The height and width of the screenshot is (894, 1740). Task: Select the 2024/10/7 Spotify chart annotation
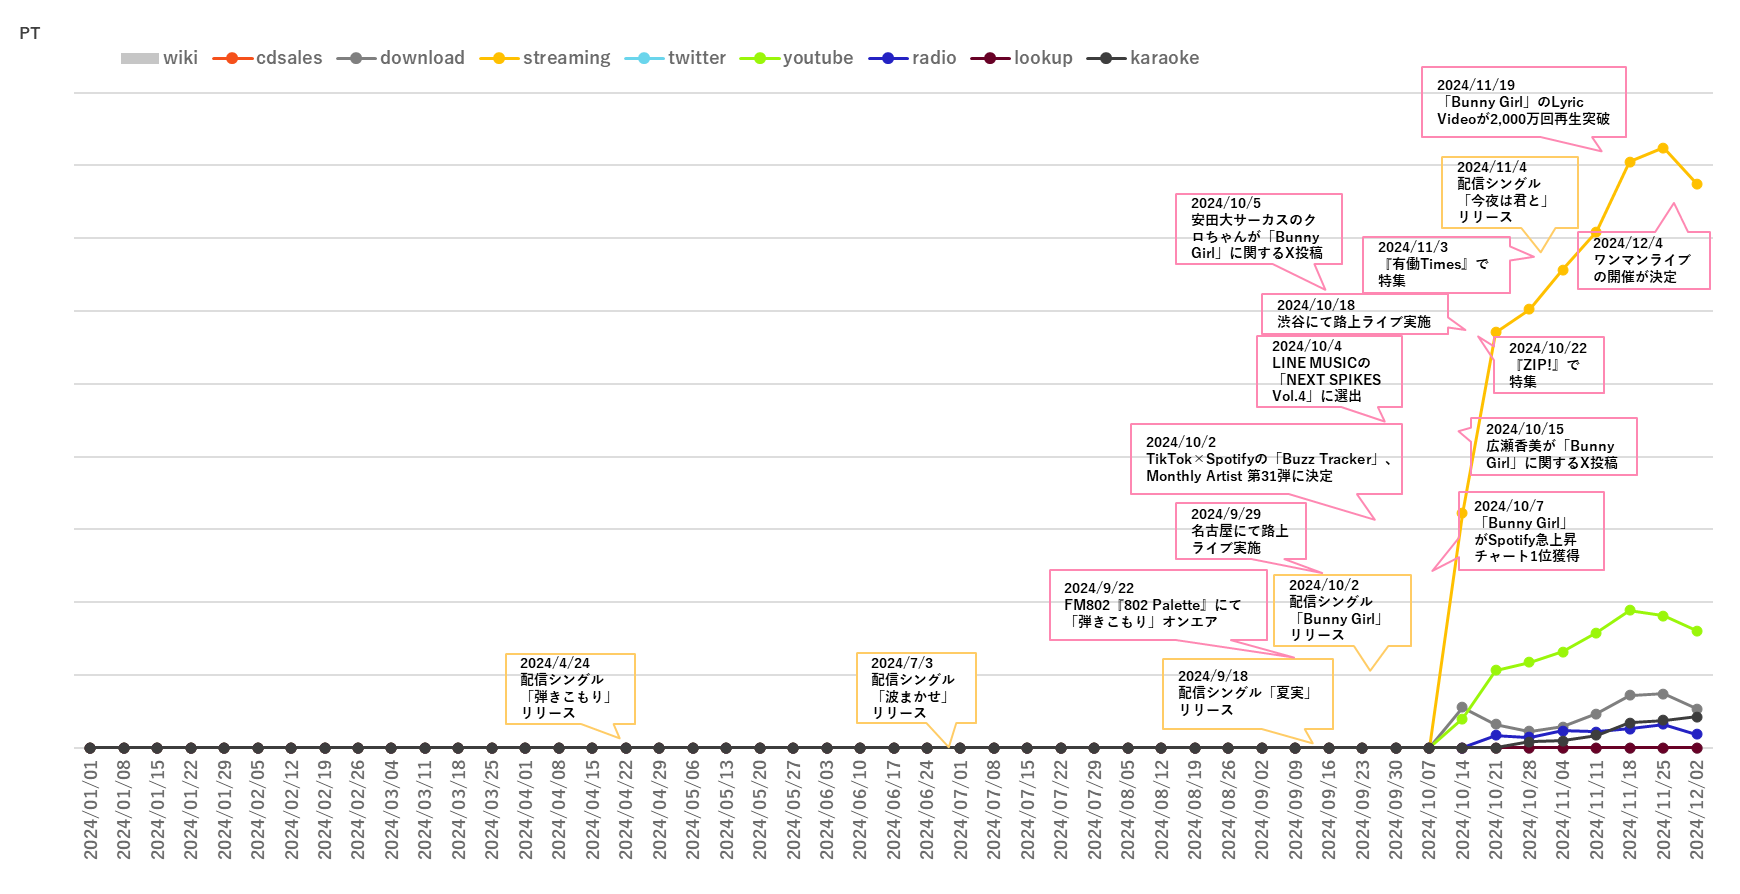point(1530,531)
